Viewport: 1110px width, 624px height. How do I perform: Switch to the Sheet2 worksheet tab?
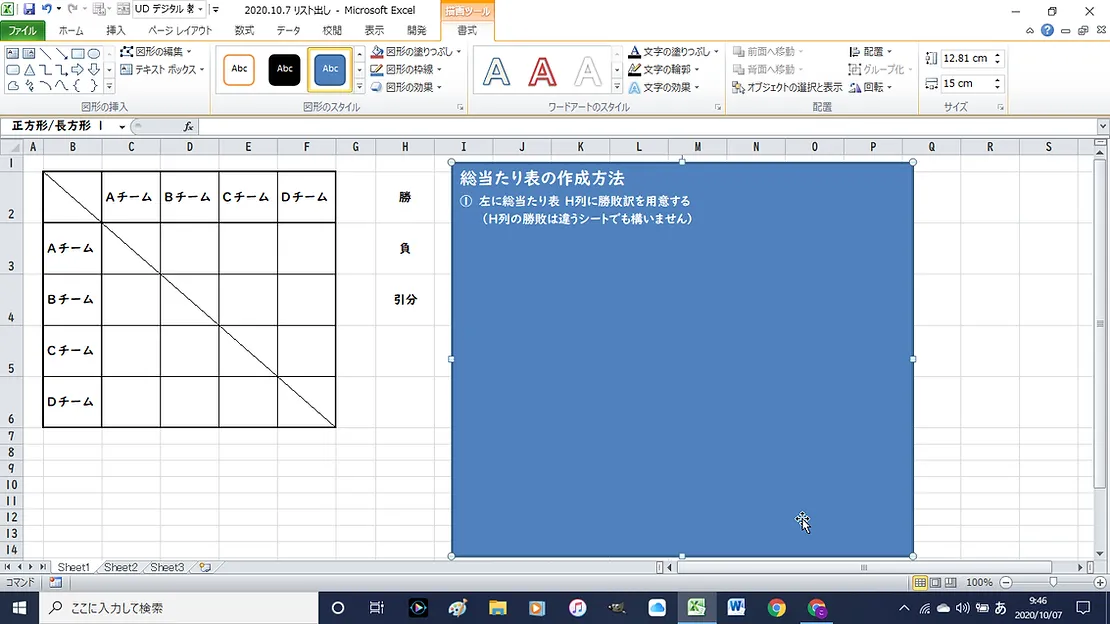point(120,567)
